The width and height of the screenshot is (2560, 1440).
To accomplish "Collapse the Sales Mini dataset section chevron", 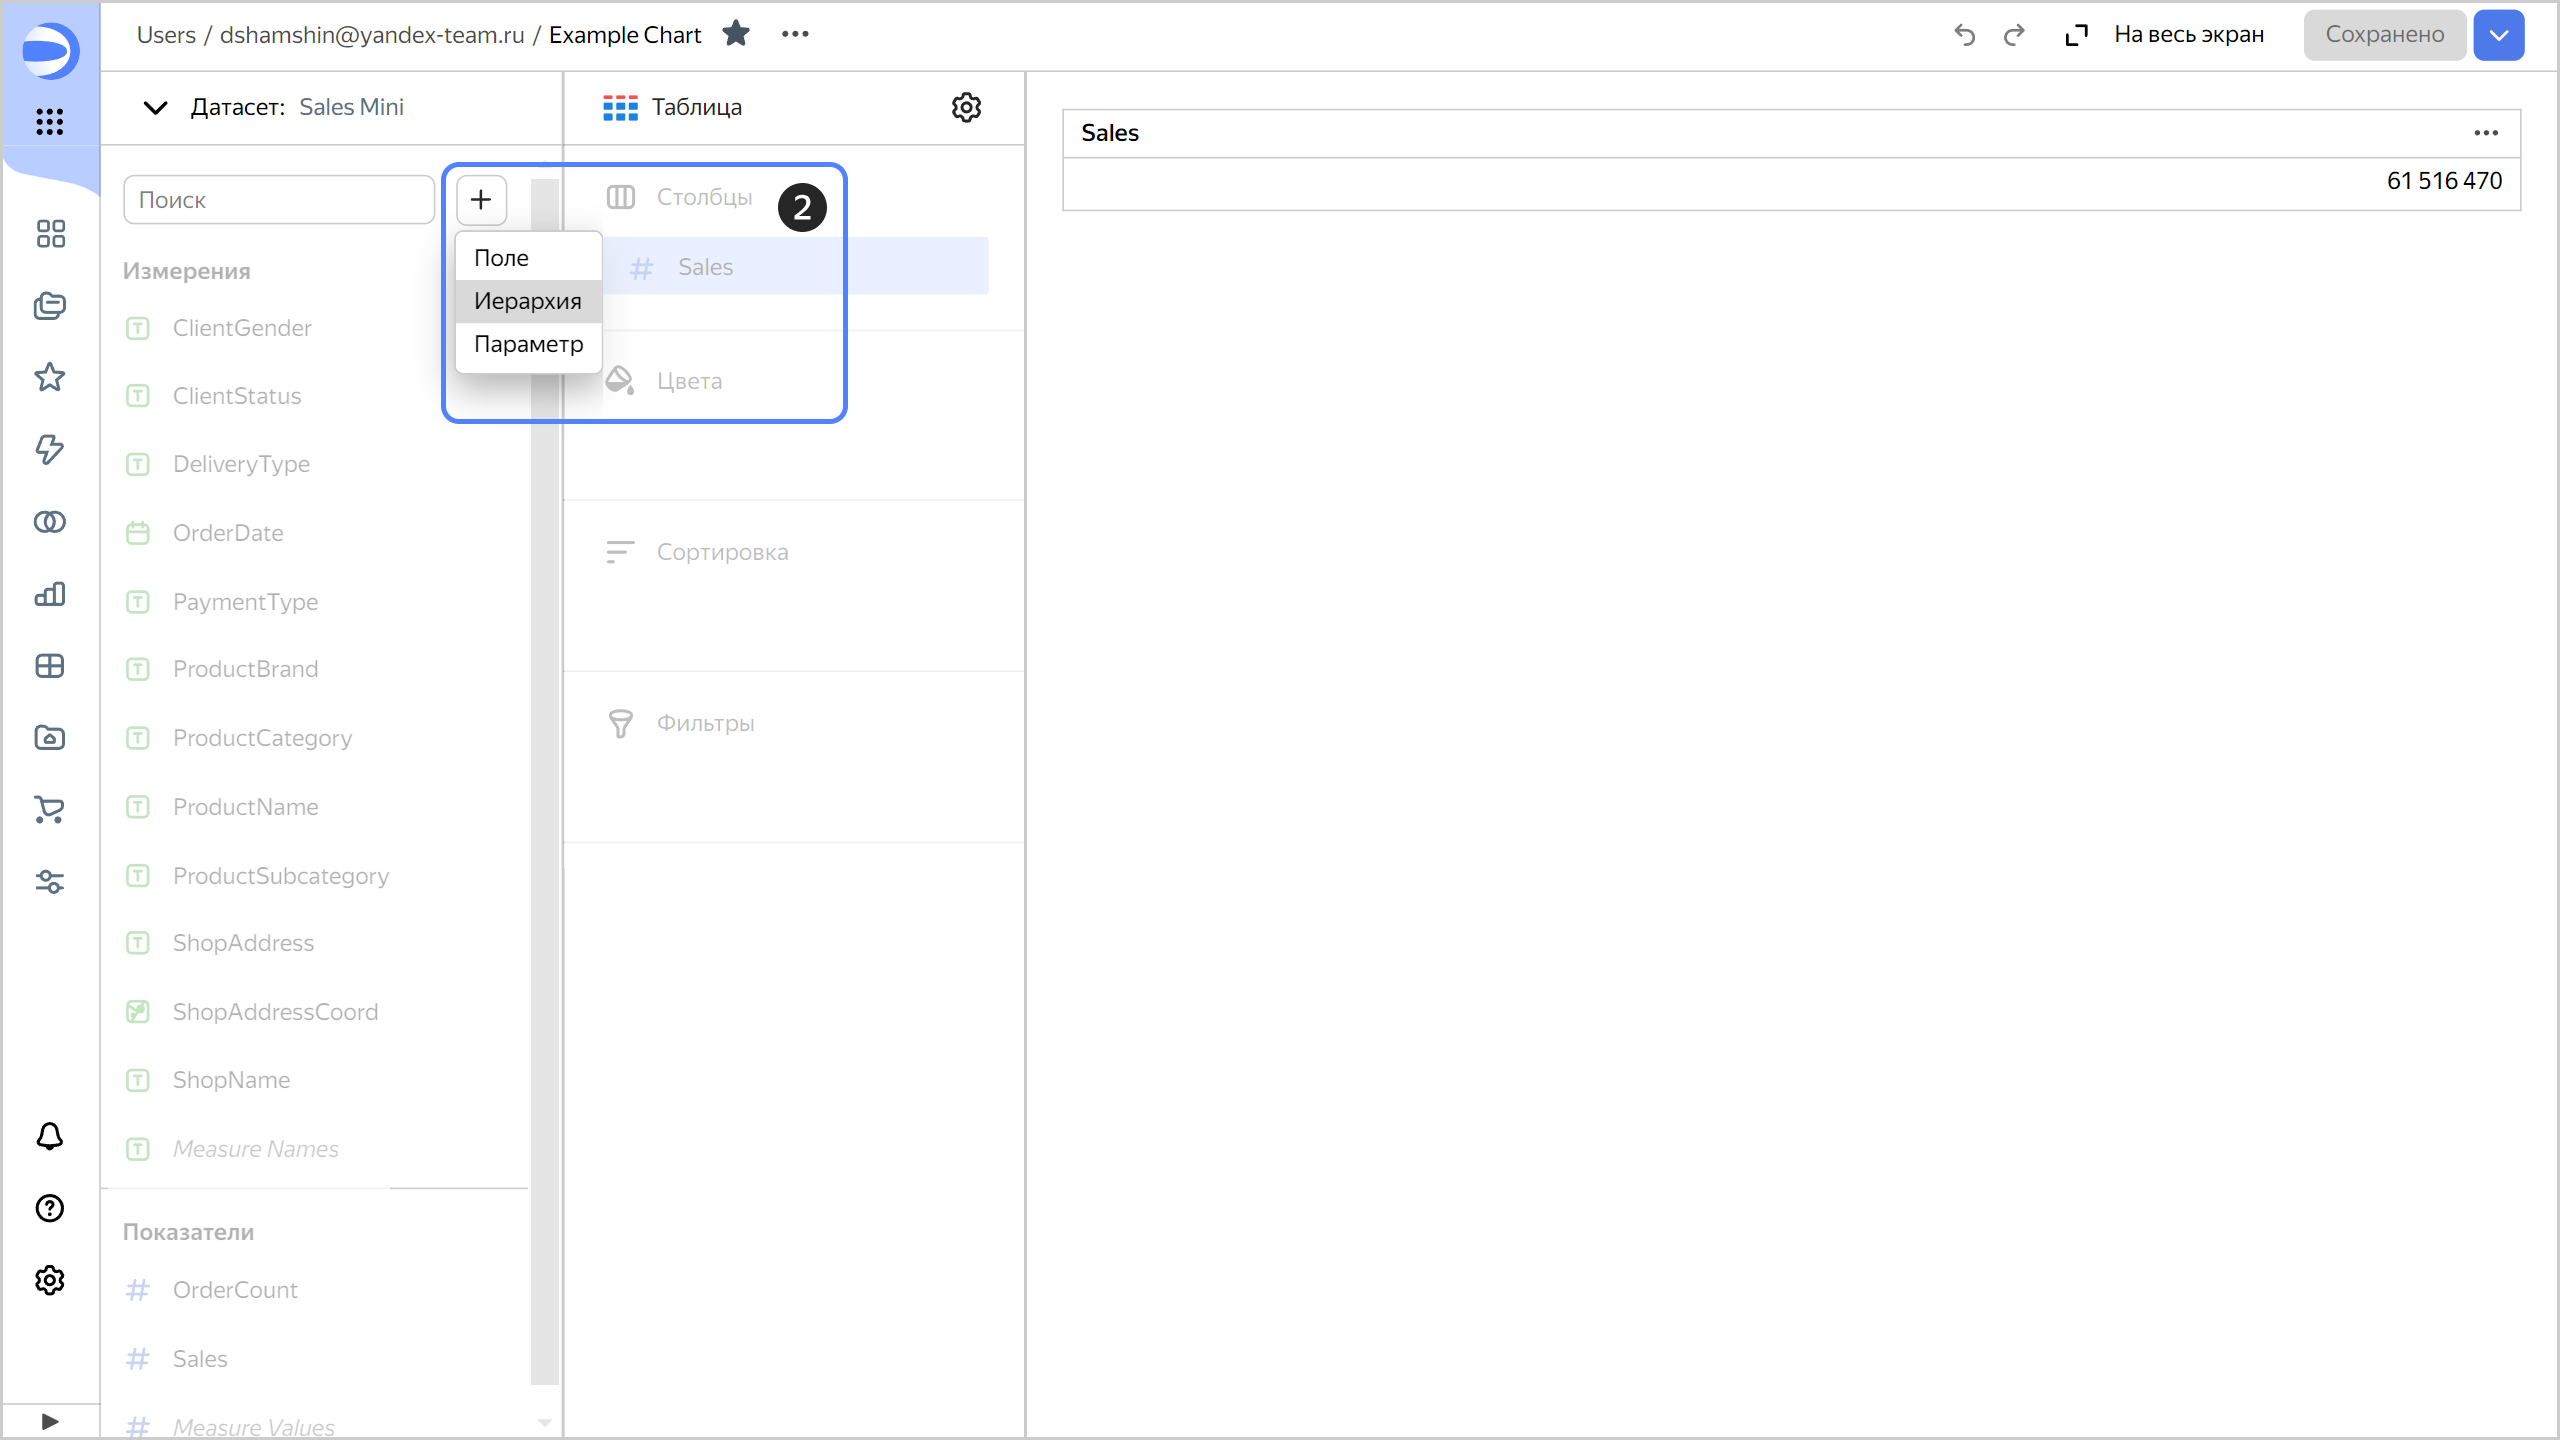I will [x=154, y=107].
